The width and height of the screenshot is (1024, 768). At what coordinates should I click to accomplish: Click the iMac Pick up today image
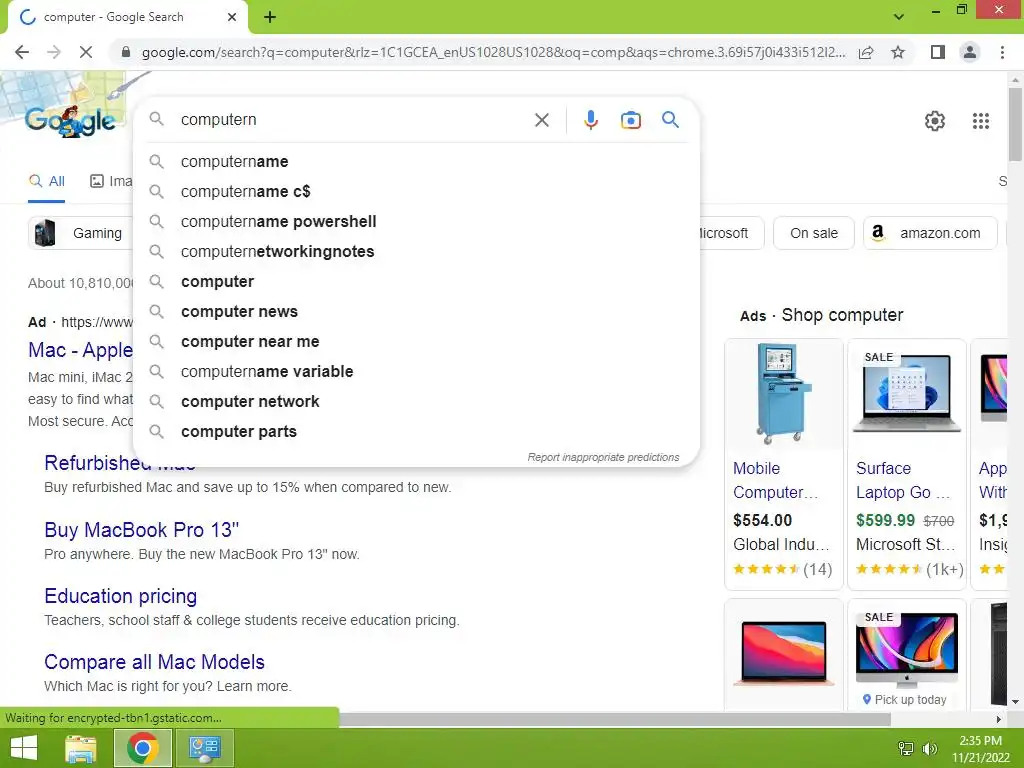click(907, 650)
